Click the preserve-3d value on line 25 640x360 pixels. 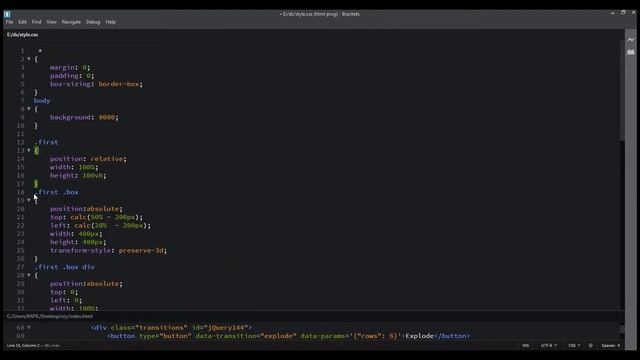(x=141, y=251)
